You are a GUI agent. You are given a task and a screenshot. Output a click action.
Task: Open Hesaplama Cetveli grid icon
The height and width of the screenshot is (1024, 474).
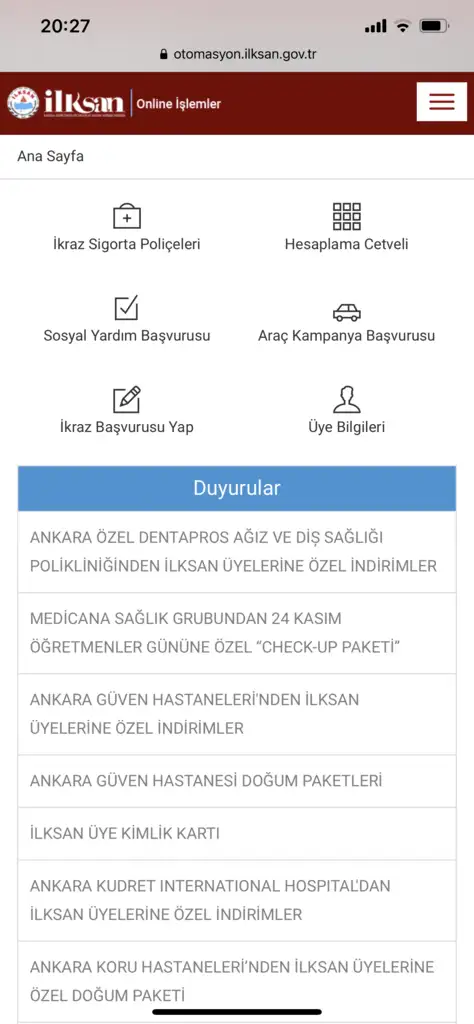point(347,216)
